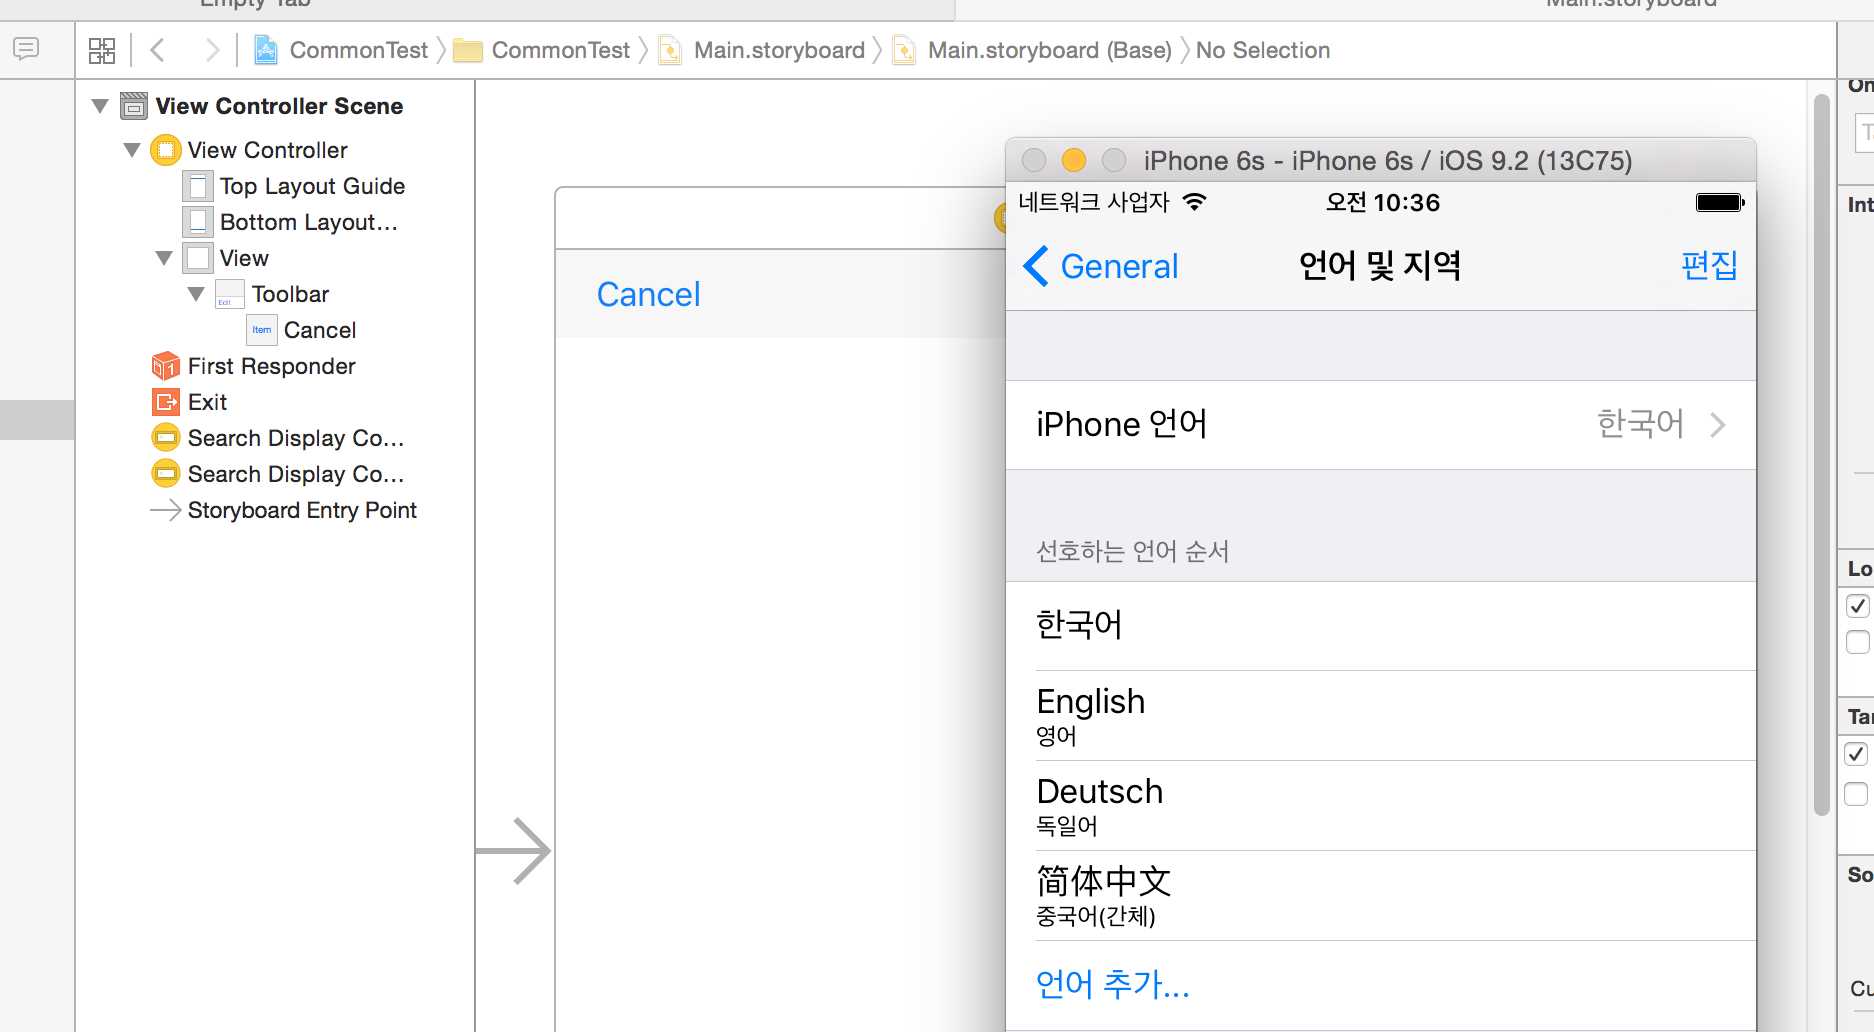Click the canvas vertical scrollbar

tap(1822, 455)
